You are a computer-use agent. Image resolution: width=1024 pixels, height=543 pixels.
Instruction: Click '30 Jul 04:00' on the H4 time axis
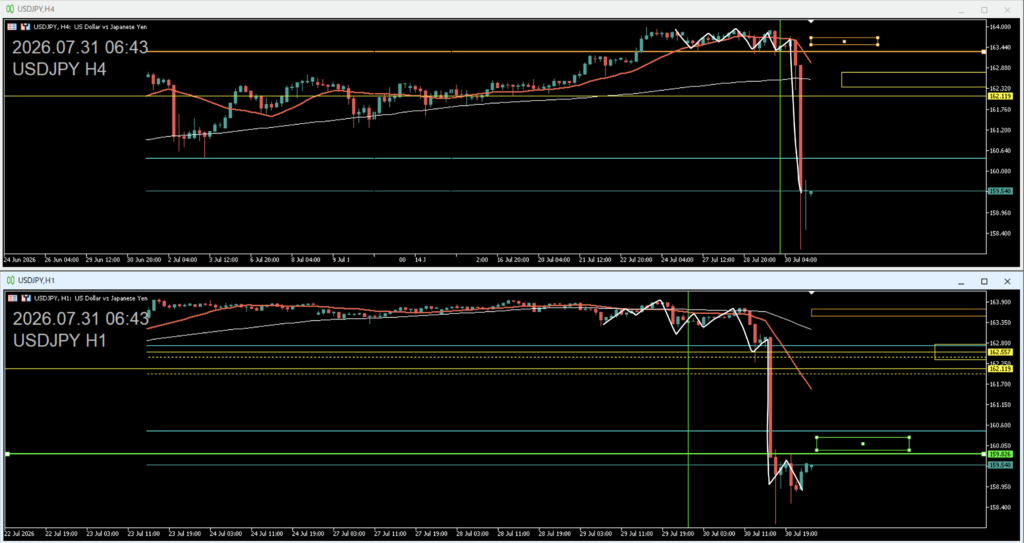(x=801, y=259)
